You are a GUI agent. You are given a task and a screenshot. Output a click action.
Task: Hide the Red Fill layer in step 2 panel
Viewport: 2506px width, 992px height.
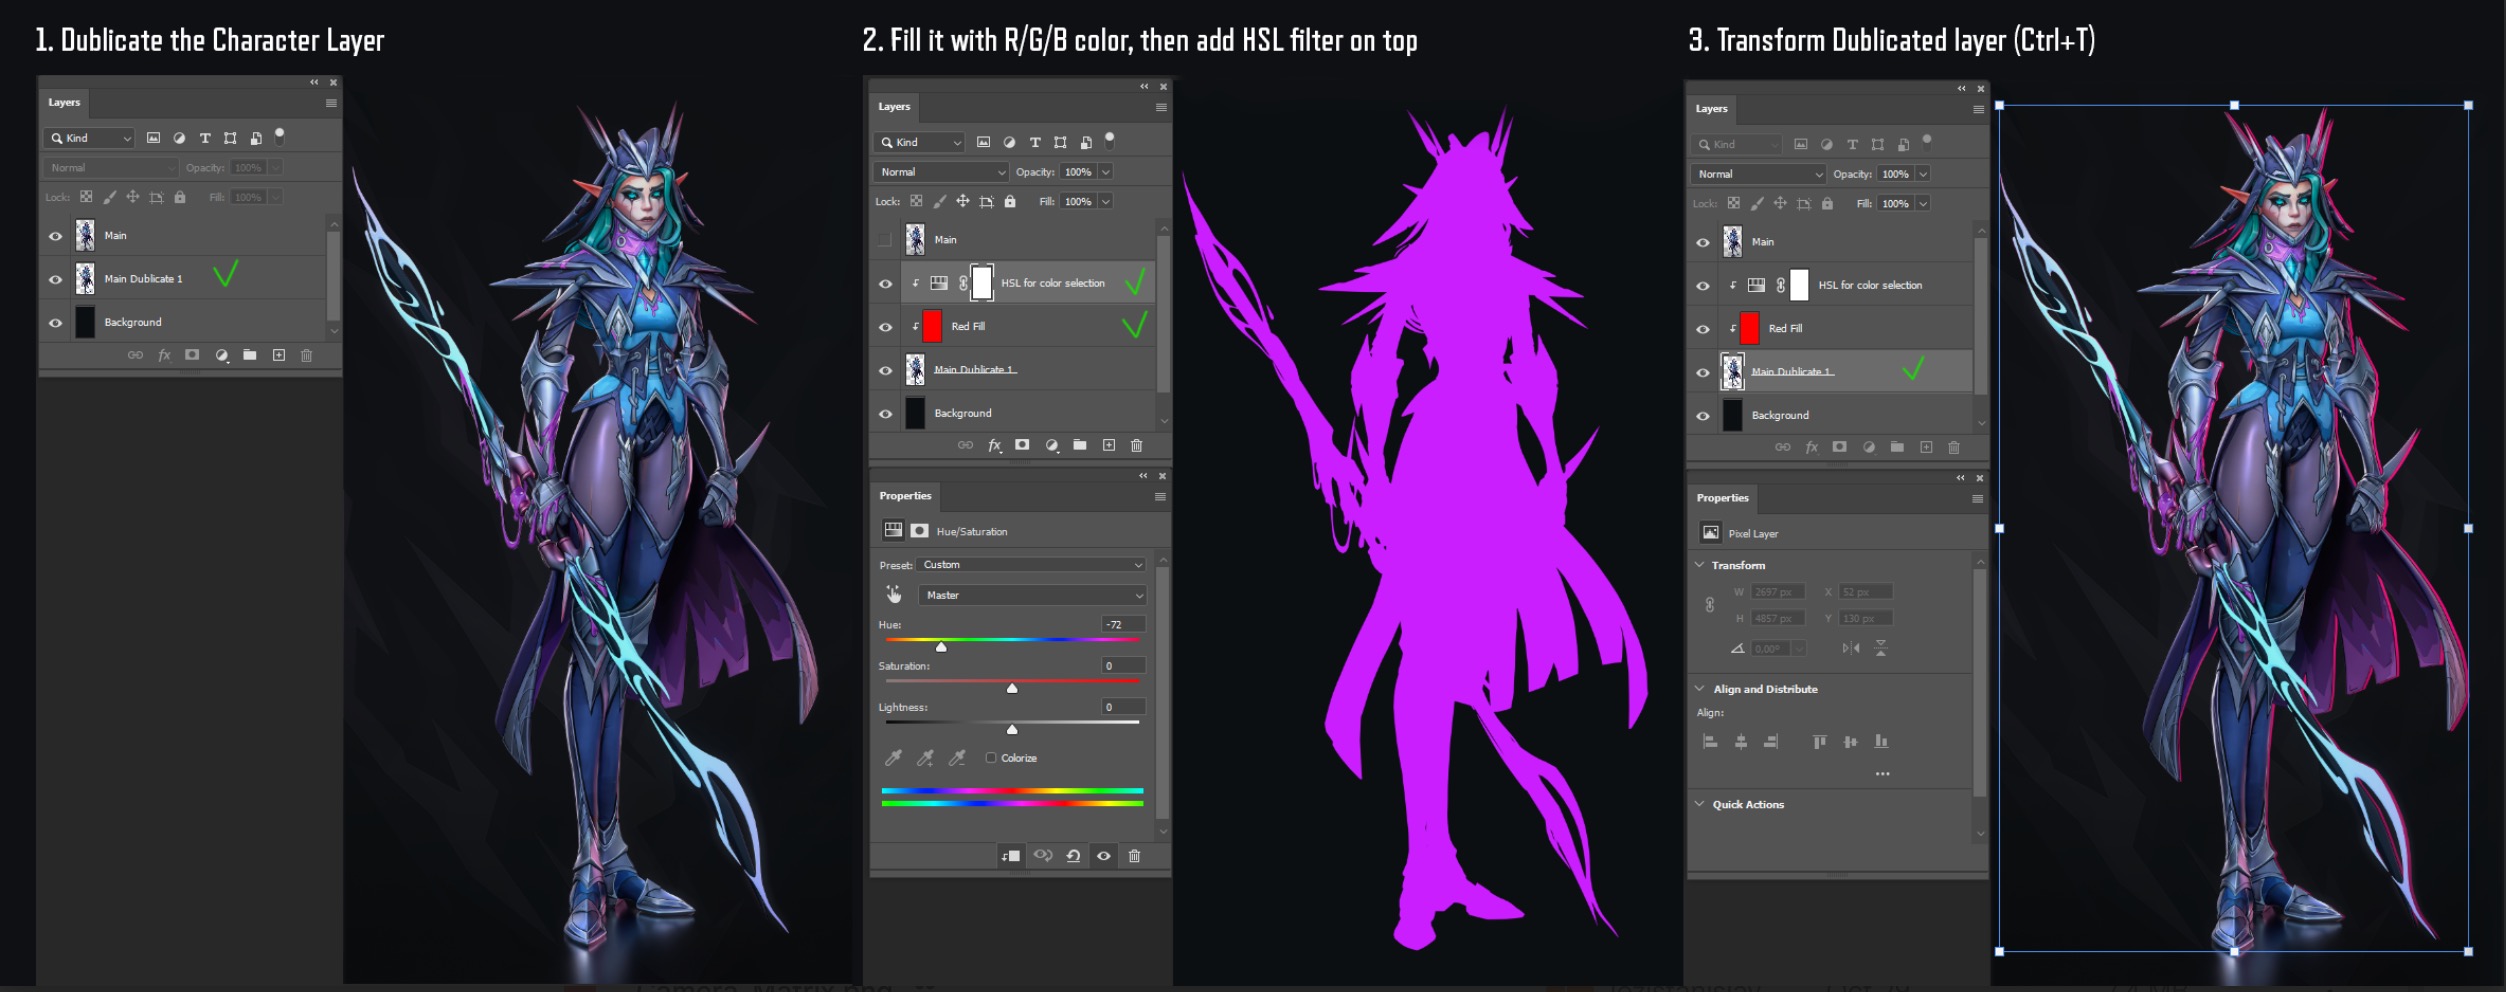click(x=885, y=327)
